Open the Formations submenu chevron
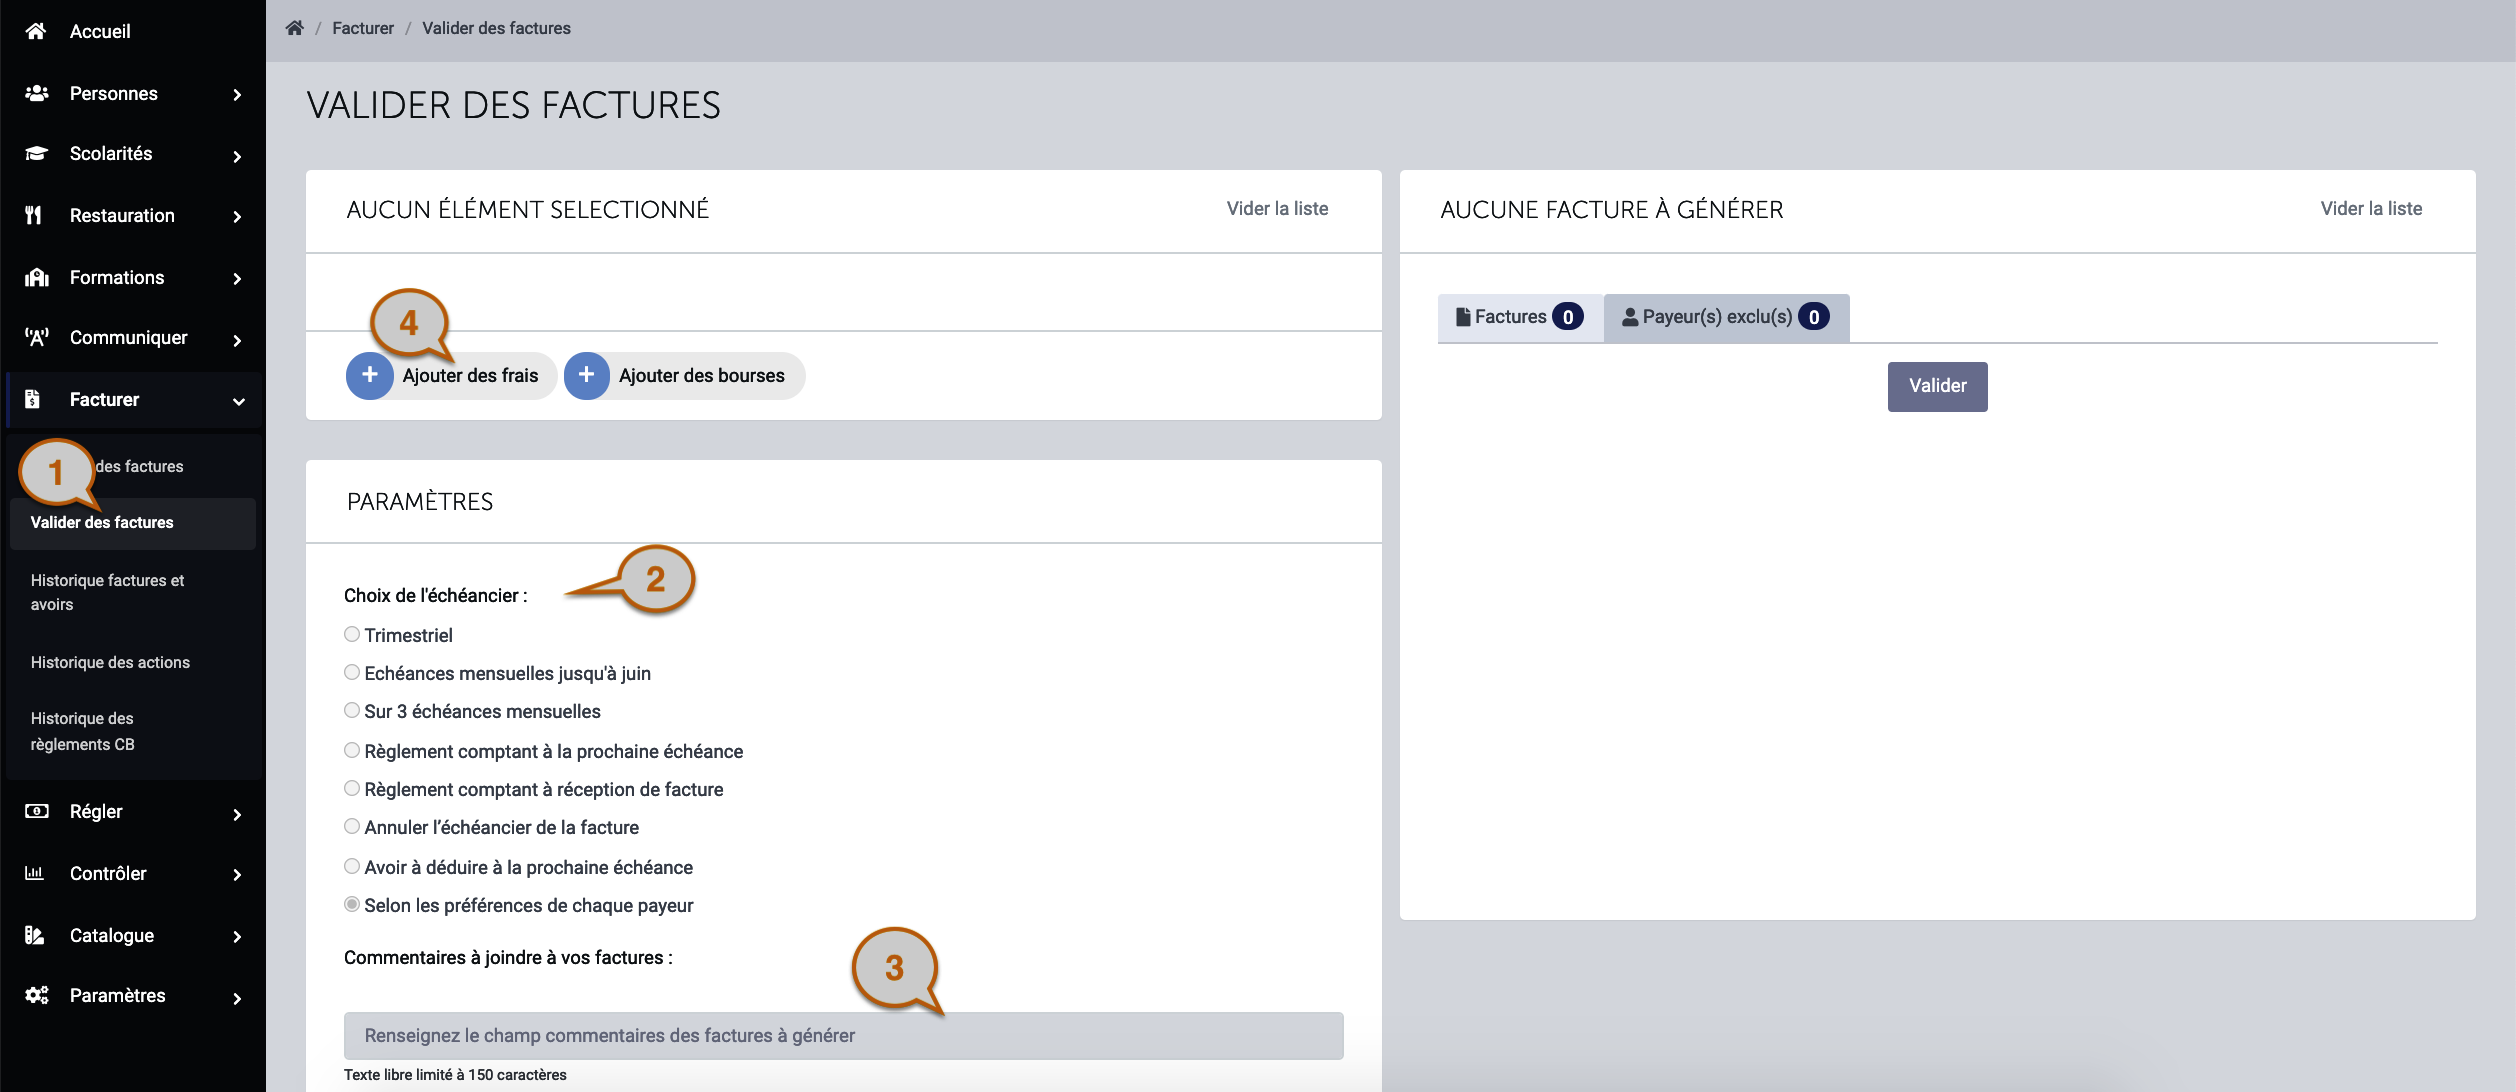Screen dimensions: 2516x1092 coord(237,279)
